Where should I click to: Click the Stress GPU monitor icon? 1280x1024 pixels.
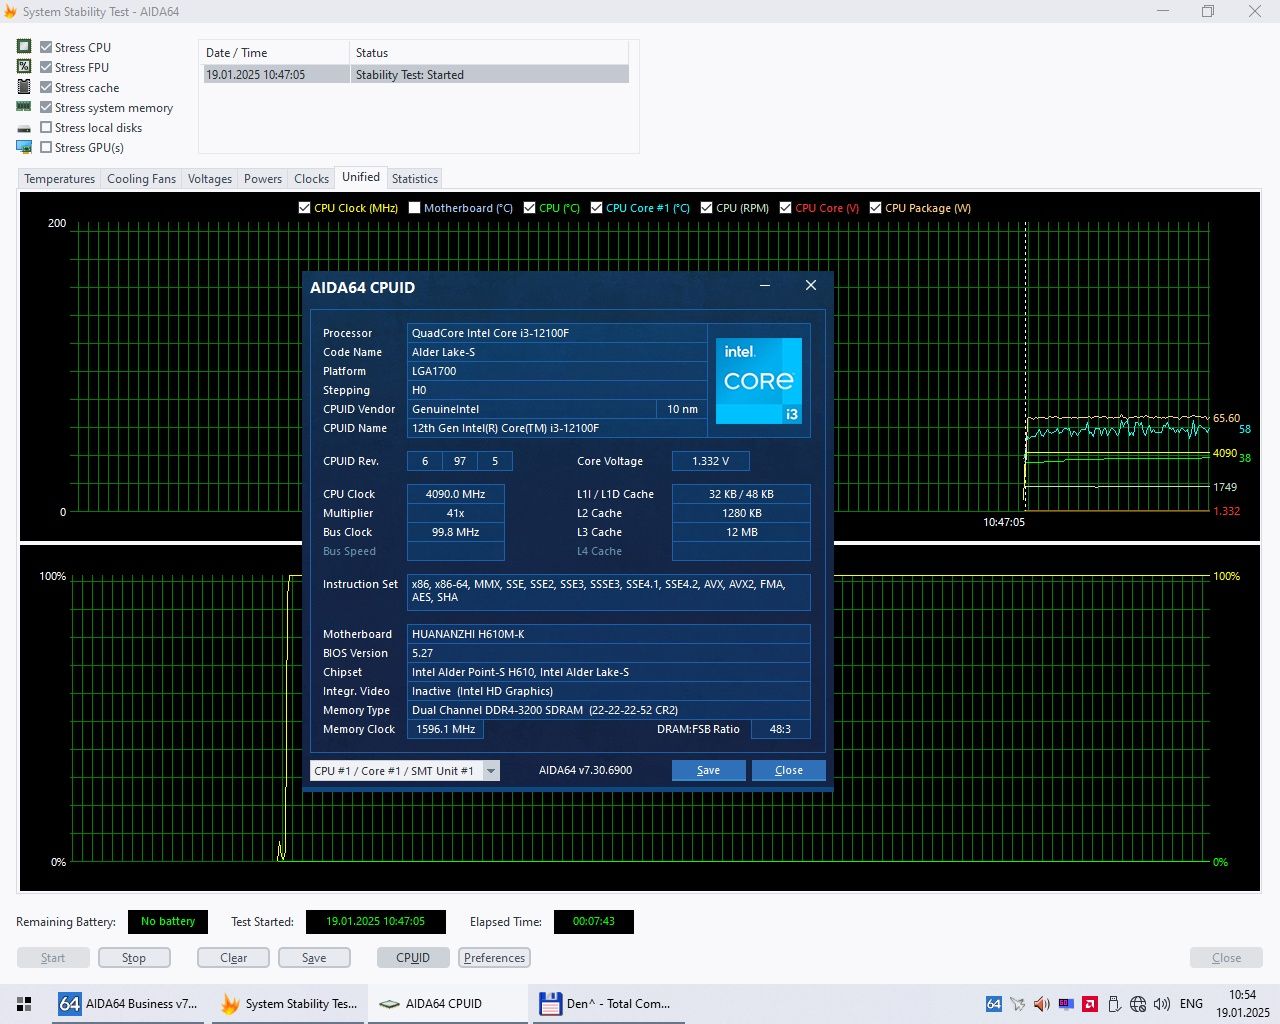(x=24, y=147)
